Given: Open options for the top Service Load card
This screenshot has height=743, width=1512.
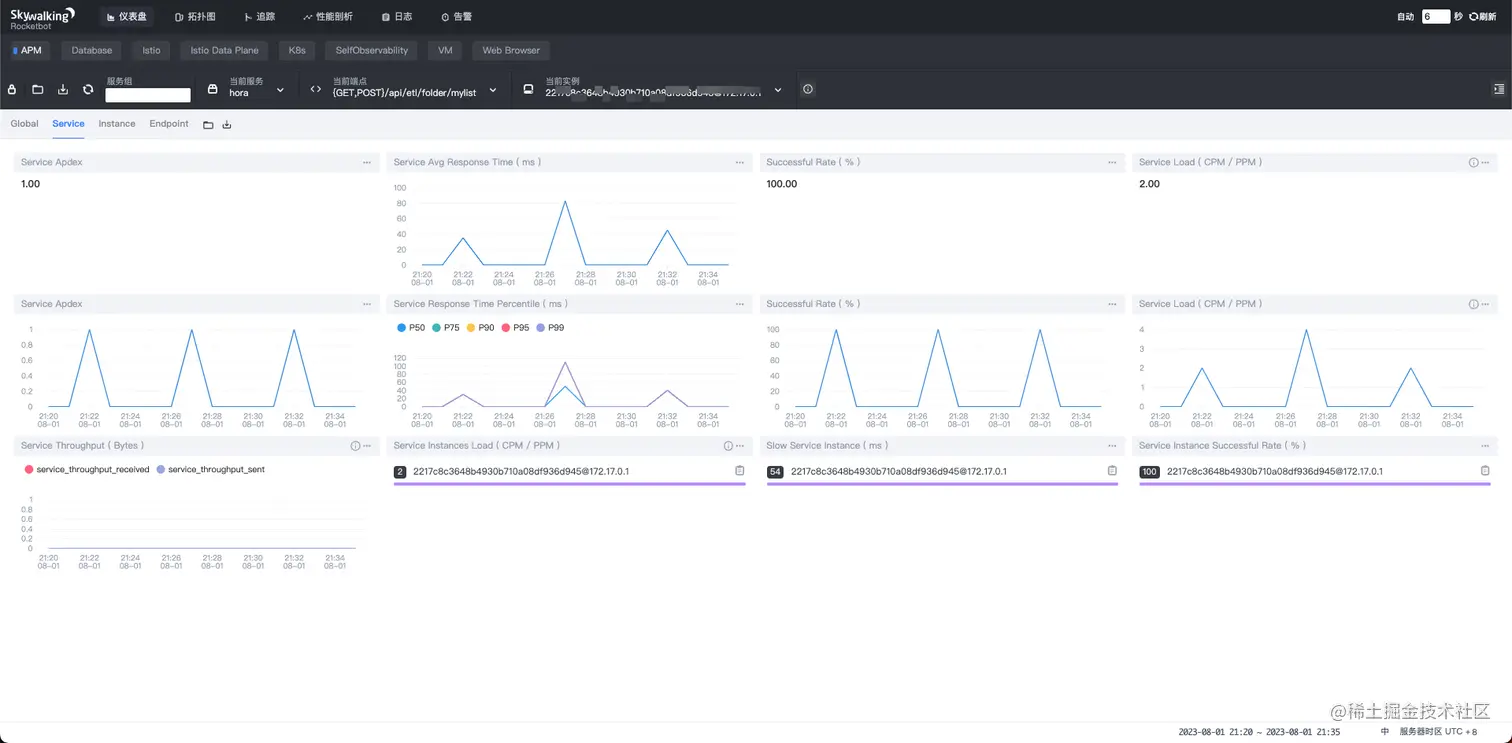Looking at the screenshot, I should pos(1486,162).
